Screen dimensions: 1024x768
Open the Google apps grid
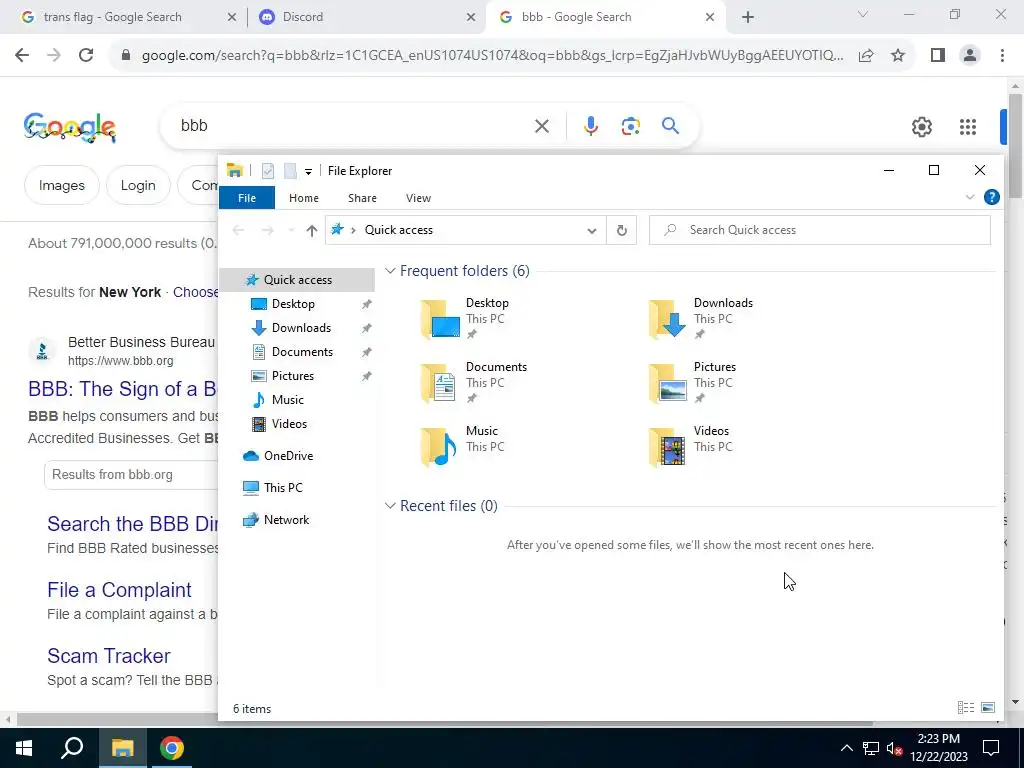pos(968,127)
